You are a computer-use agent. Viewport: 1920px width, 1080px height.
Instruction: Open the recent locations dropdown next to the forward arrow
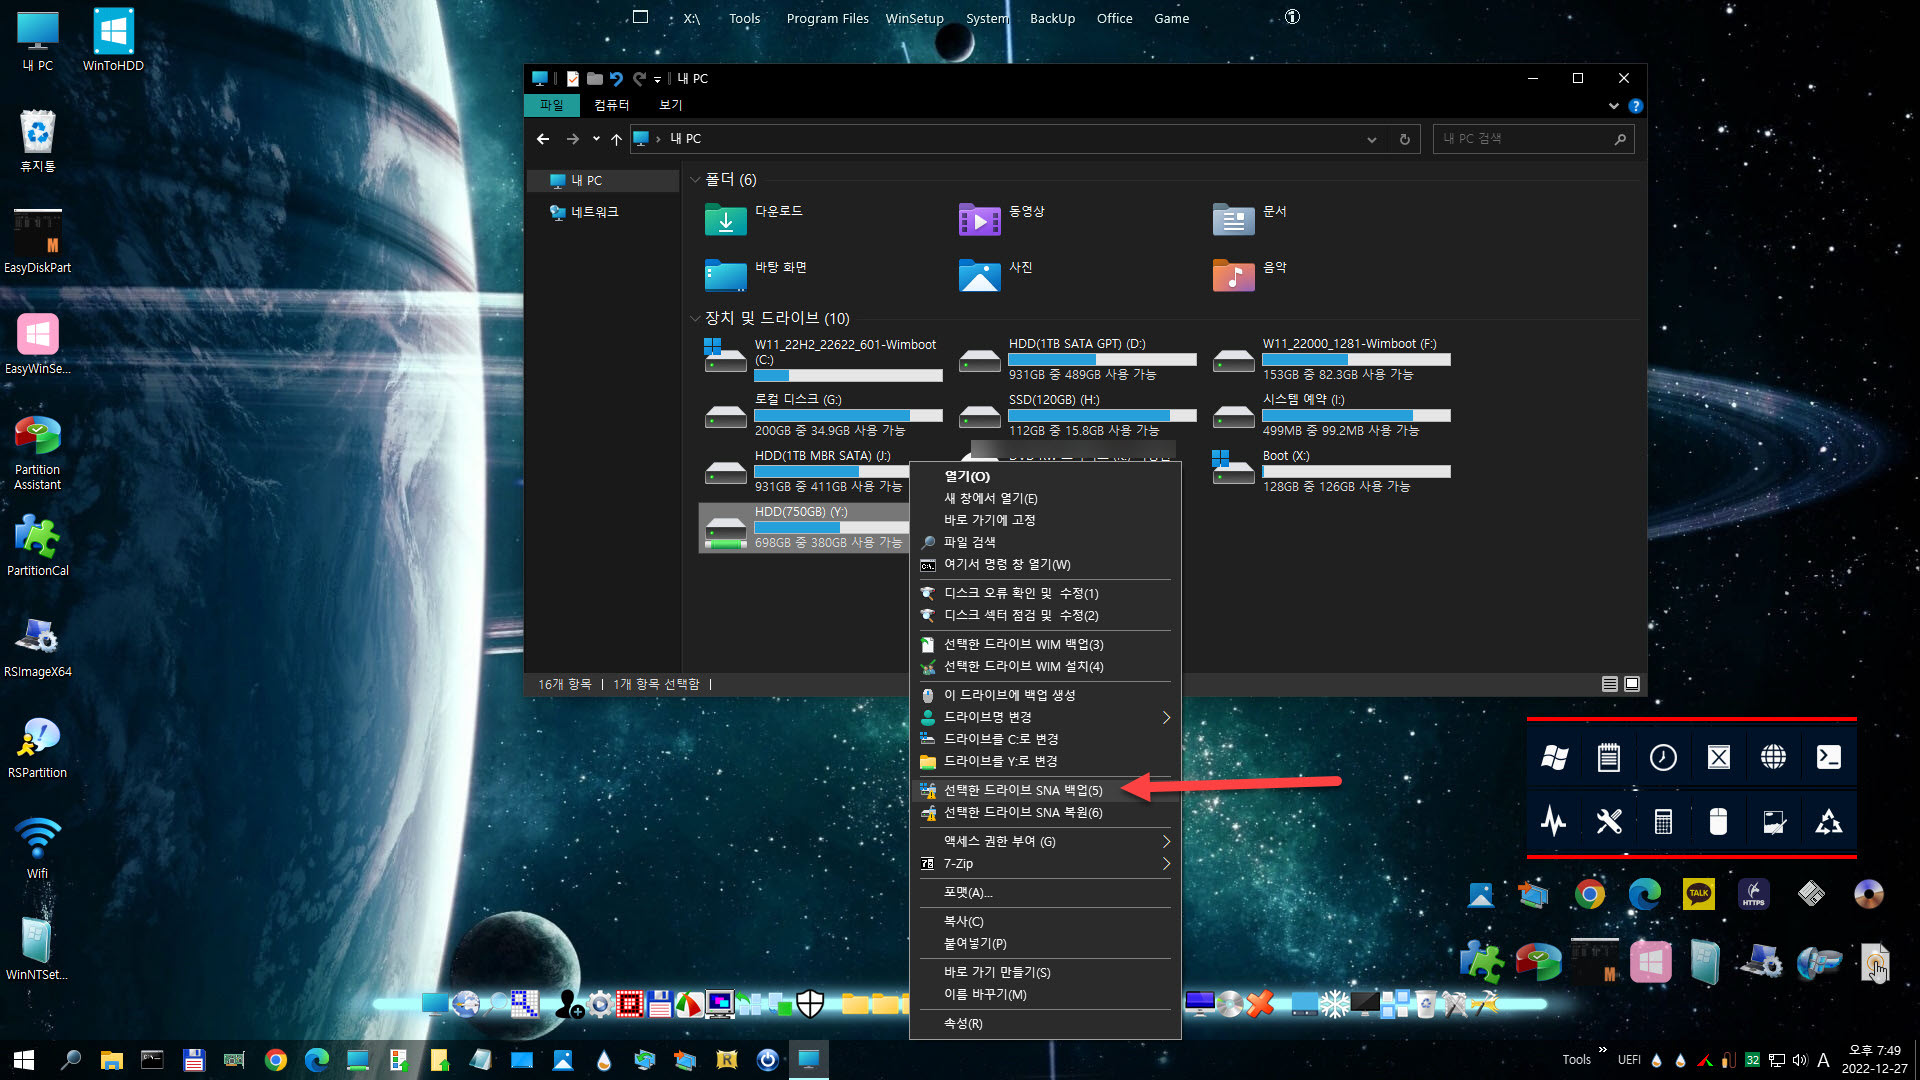(x=596, y=139)
